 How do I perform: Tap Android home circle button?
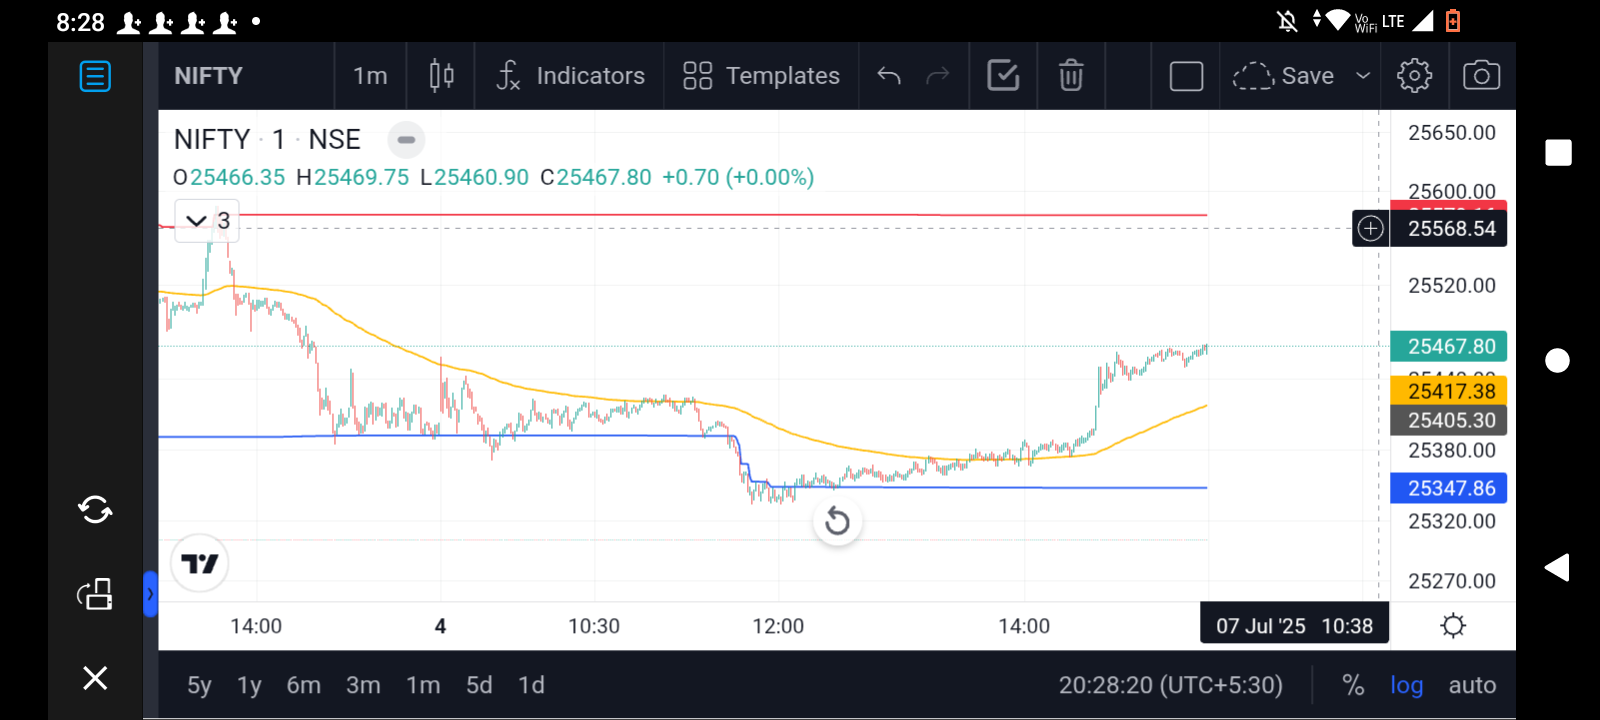[x=1557, y=361]
